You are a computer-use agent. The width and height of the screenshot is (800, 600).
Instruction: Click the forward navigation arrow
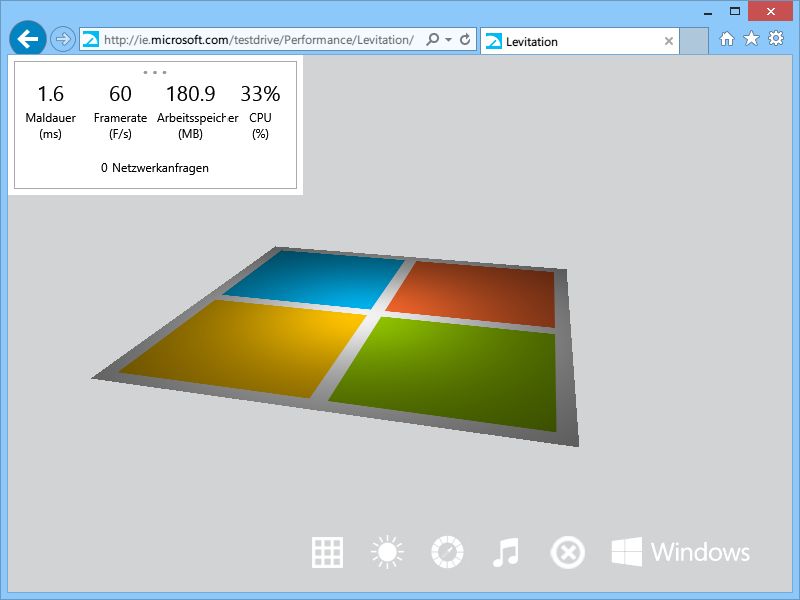(x=63, y=39)
